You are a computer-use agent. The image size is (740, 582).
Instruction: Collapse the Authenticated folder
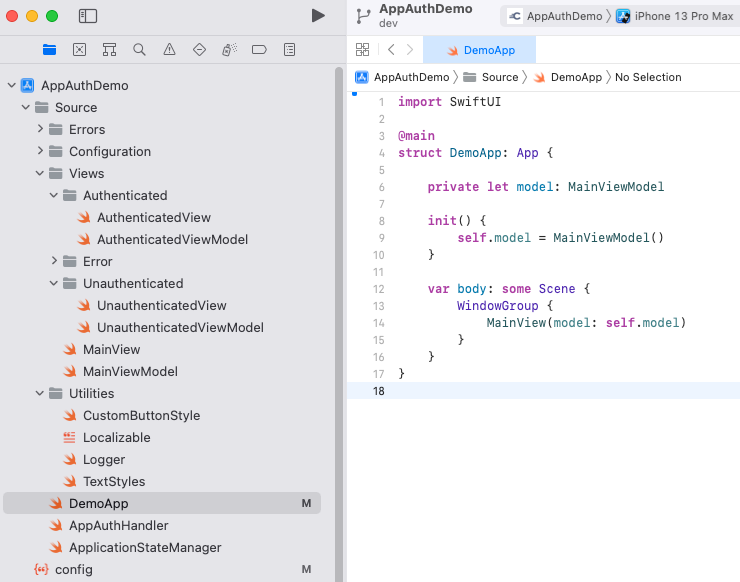54,195
